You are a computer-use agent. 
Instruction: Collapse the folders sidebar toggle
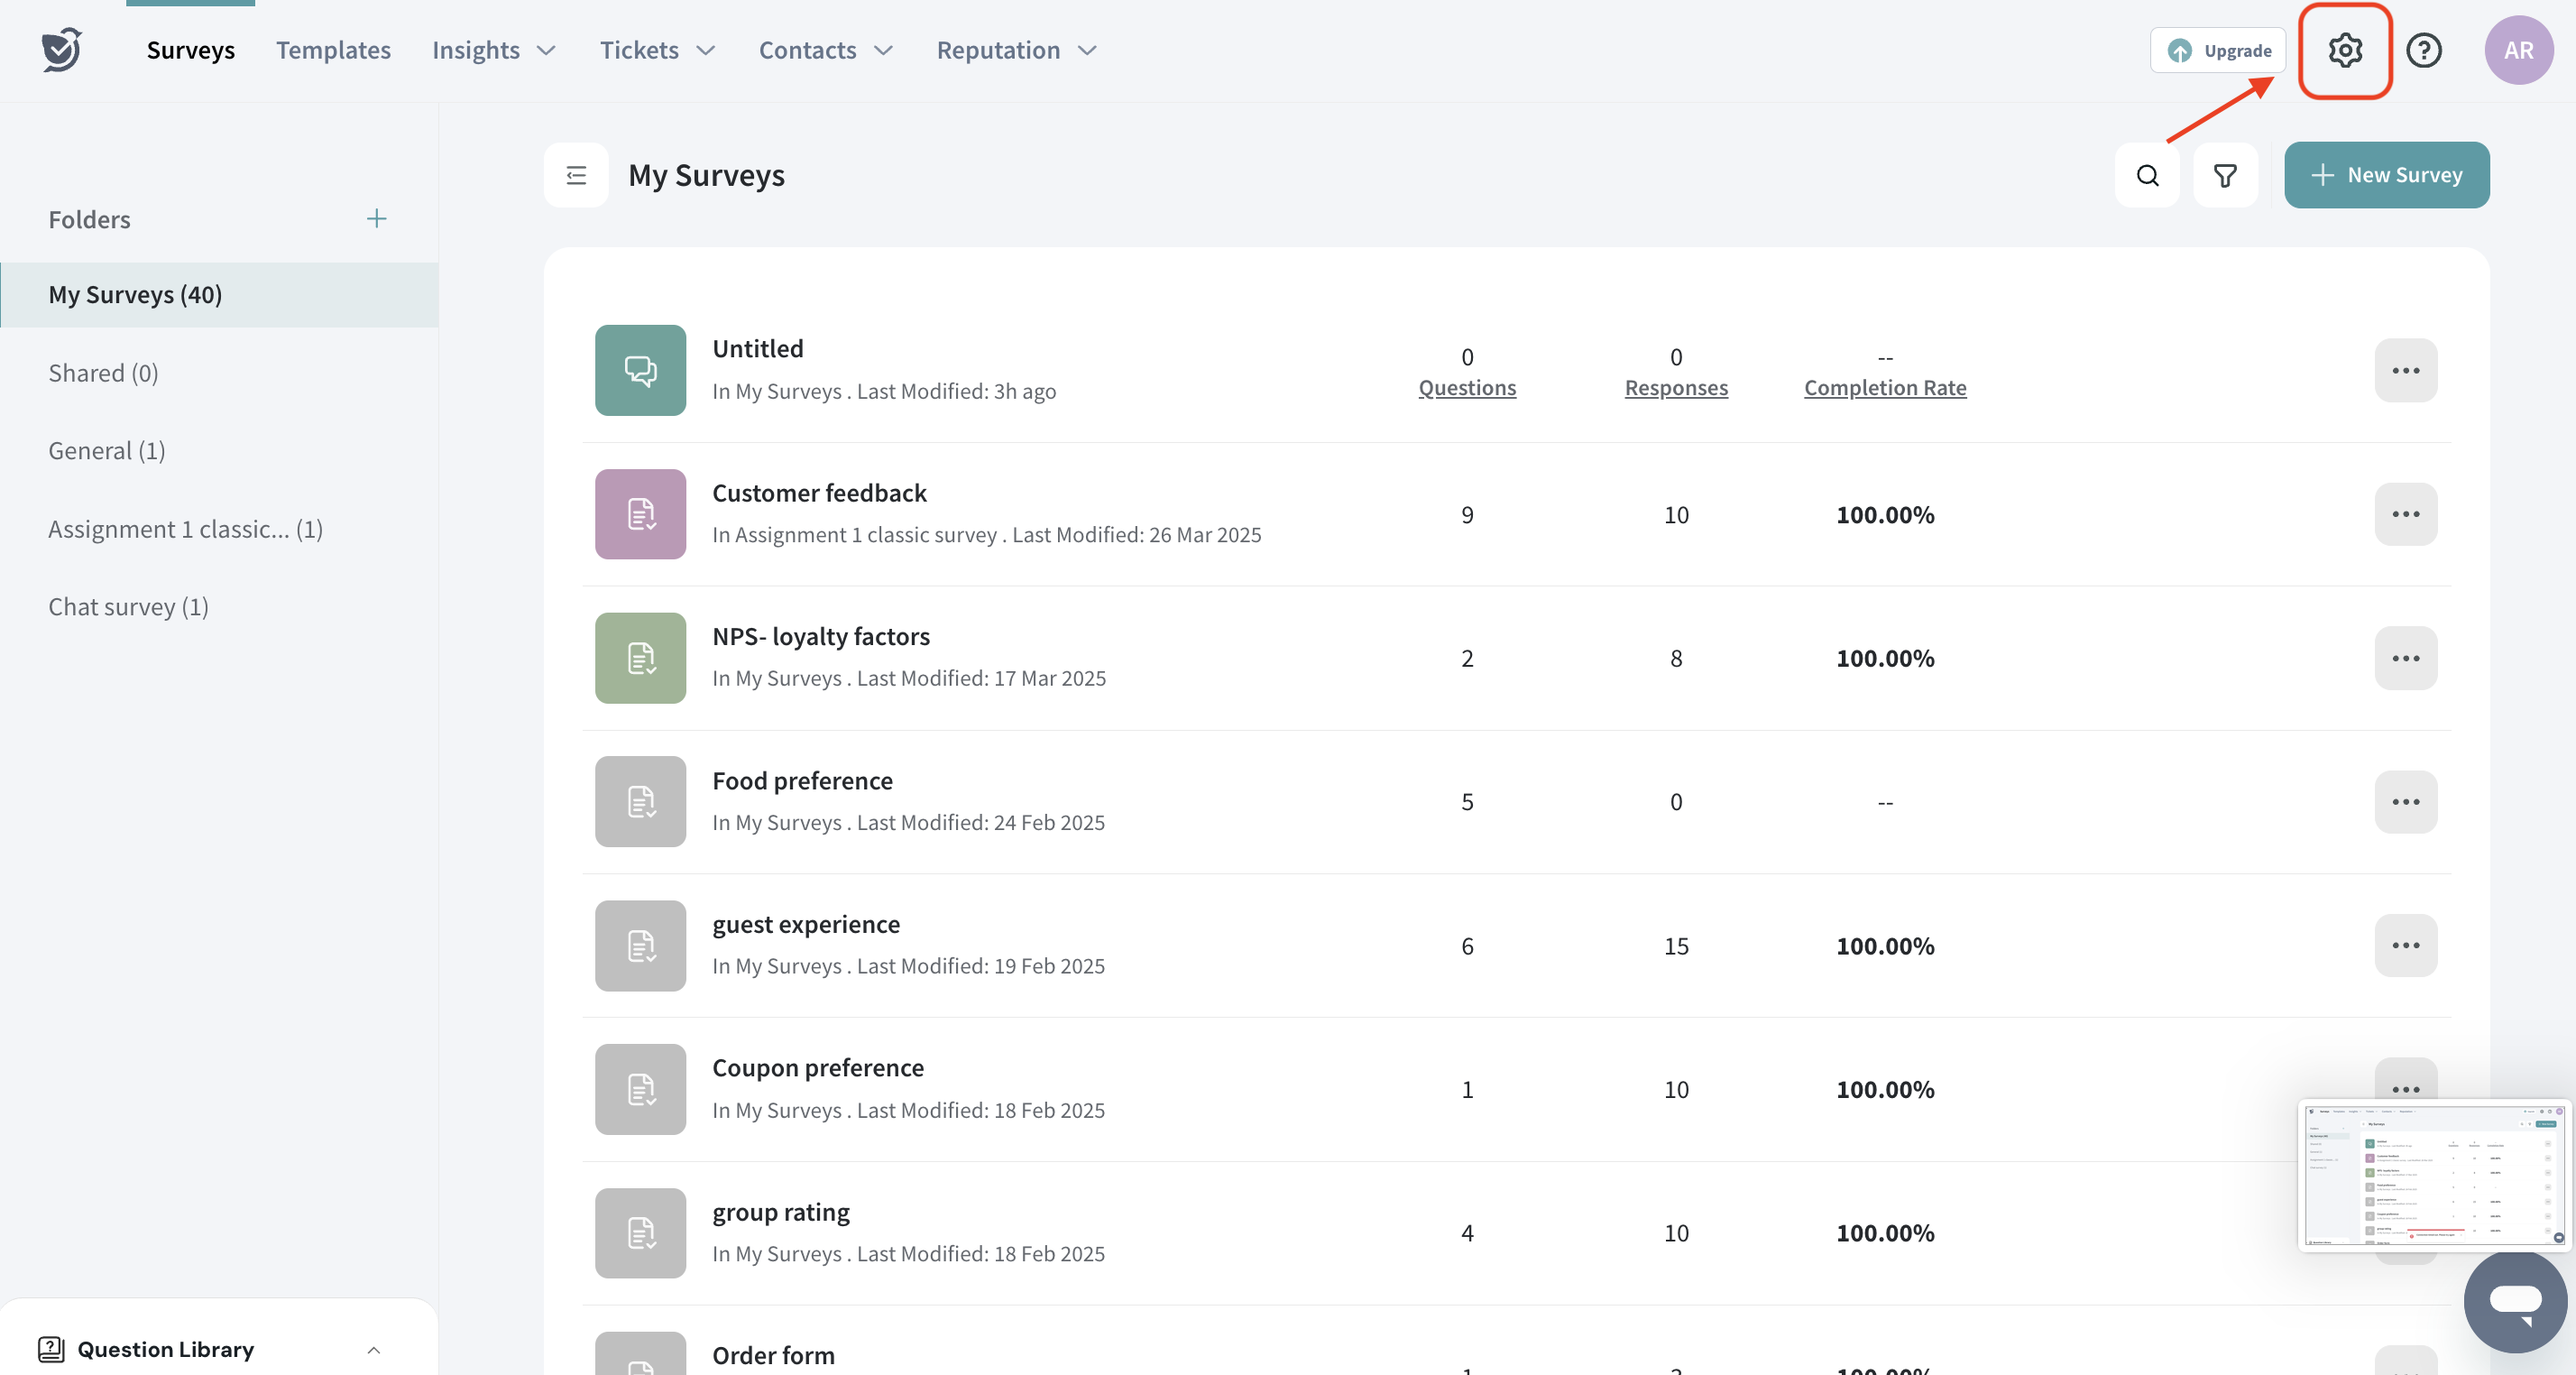coord(576,176)
